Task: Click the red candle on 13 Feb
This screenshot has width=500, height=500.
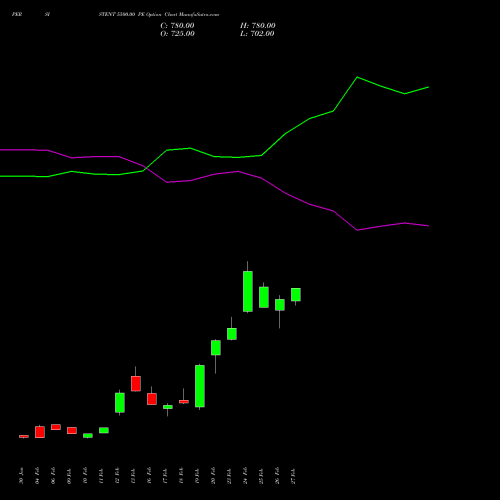Action: [136, 384]
